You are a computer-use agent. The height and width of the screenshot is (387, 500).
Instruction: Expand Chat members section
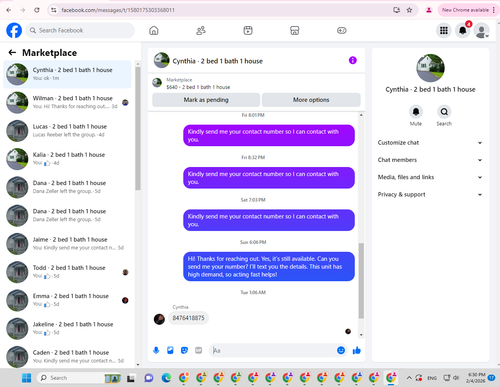(x=430, y=160)
